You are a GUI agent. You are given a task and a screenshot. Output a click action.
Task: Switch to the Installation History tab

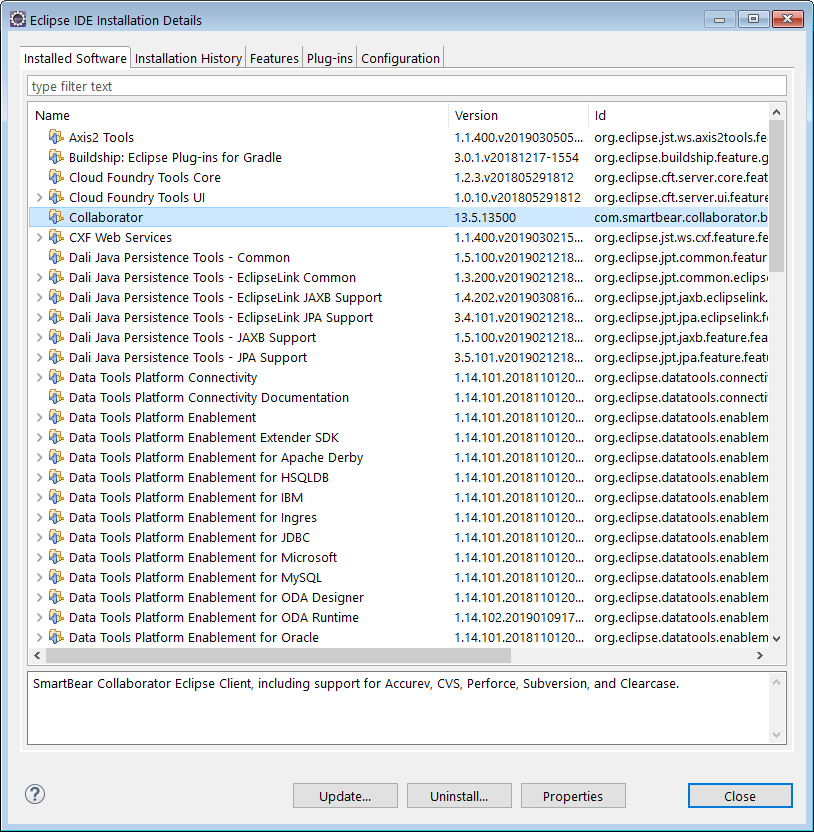[188, 58]
